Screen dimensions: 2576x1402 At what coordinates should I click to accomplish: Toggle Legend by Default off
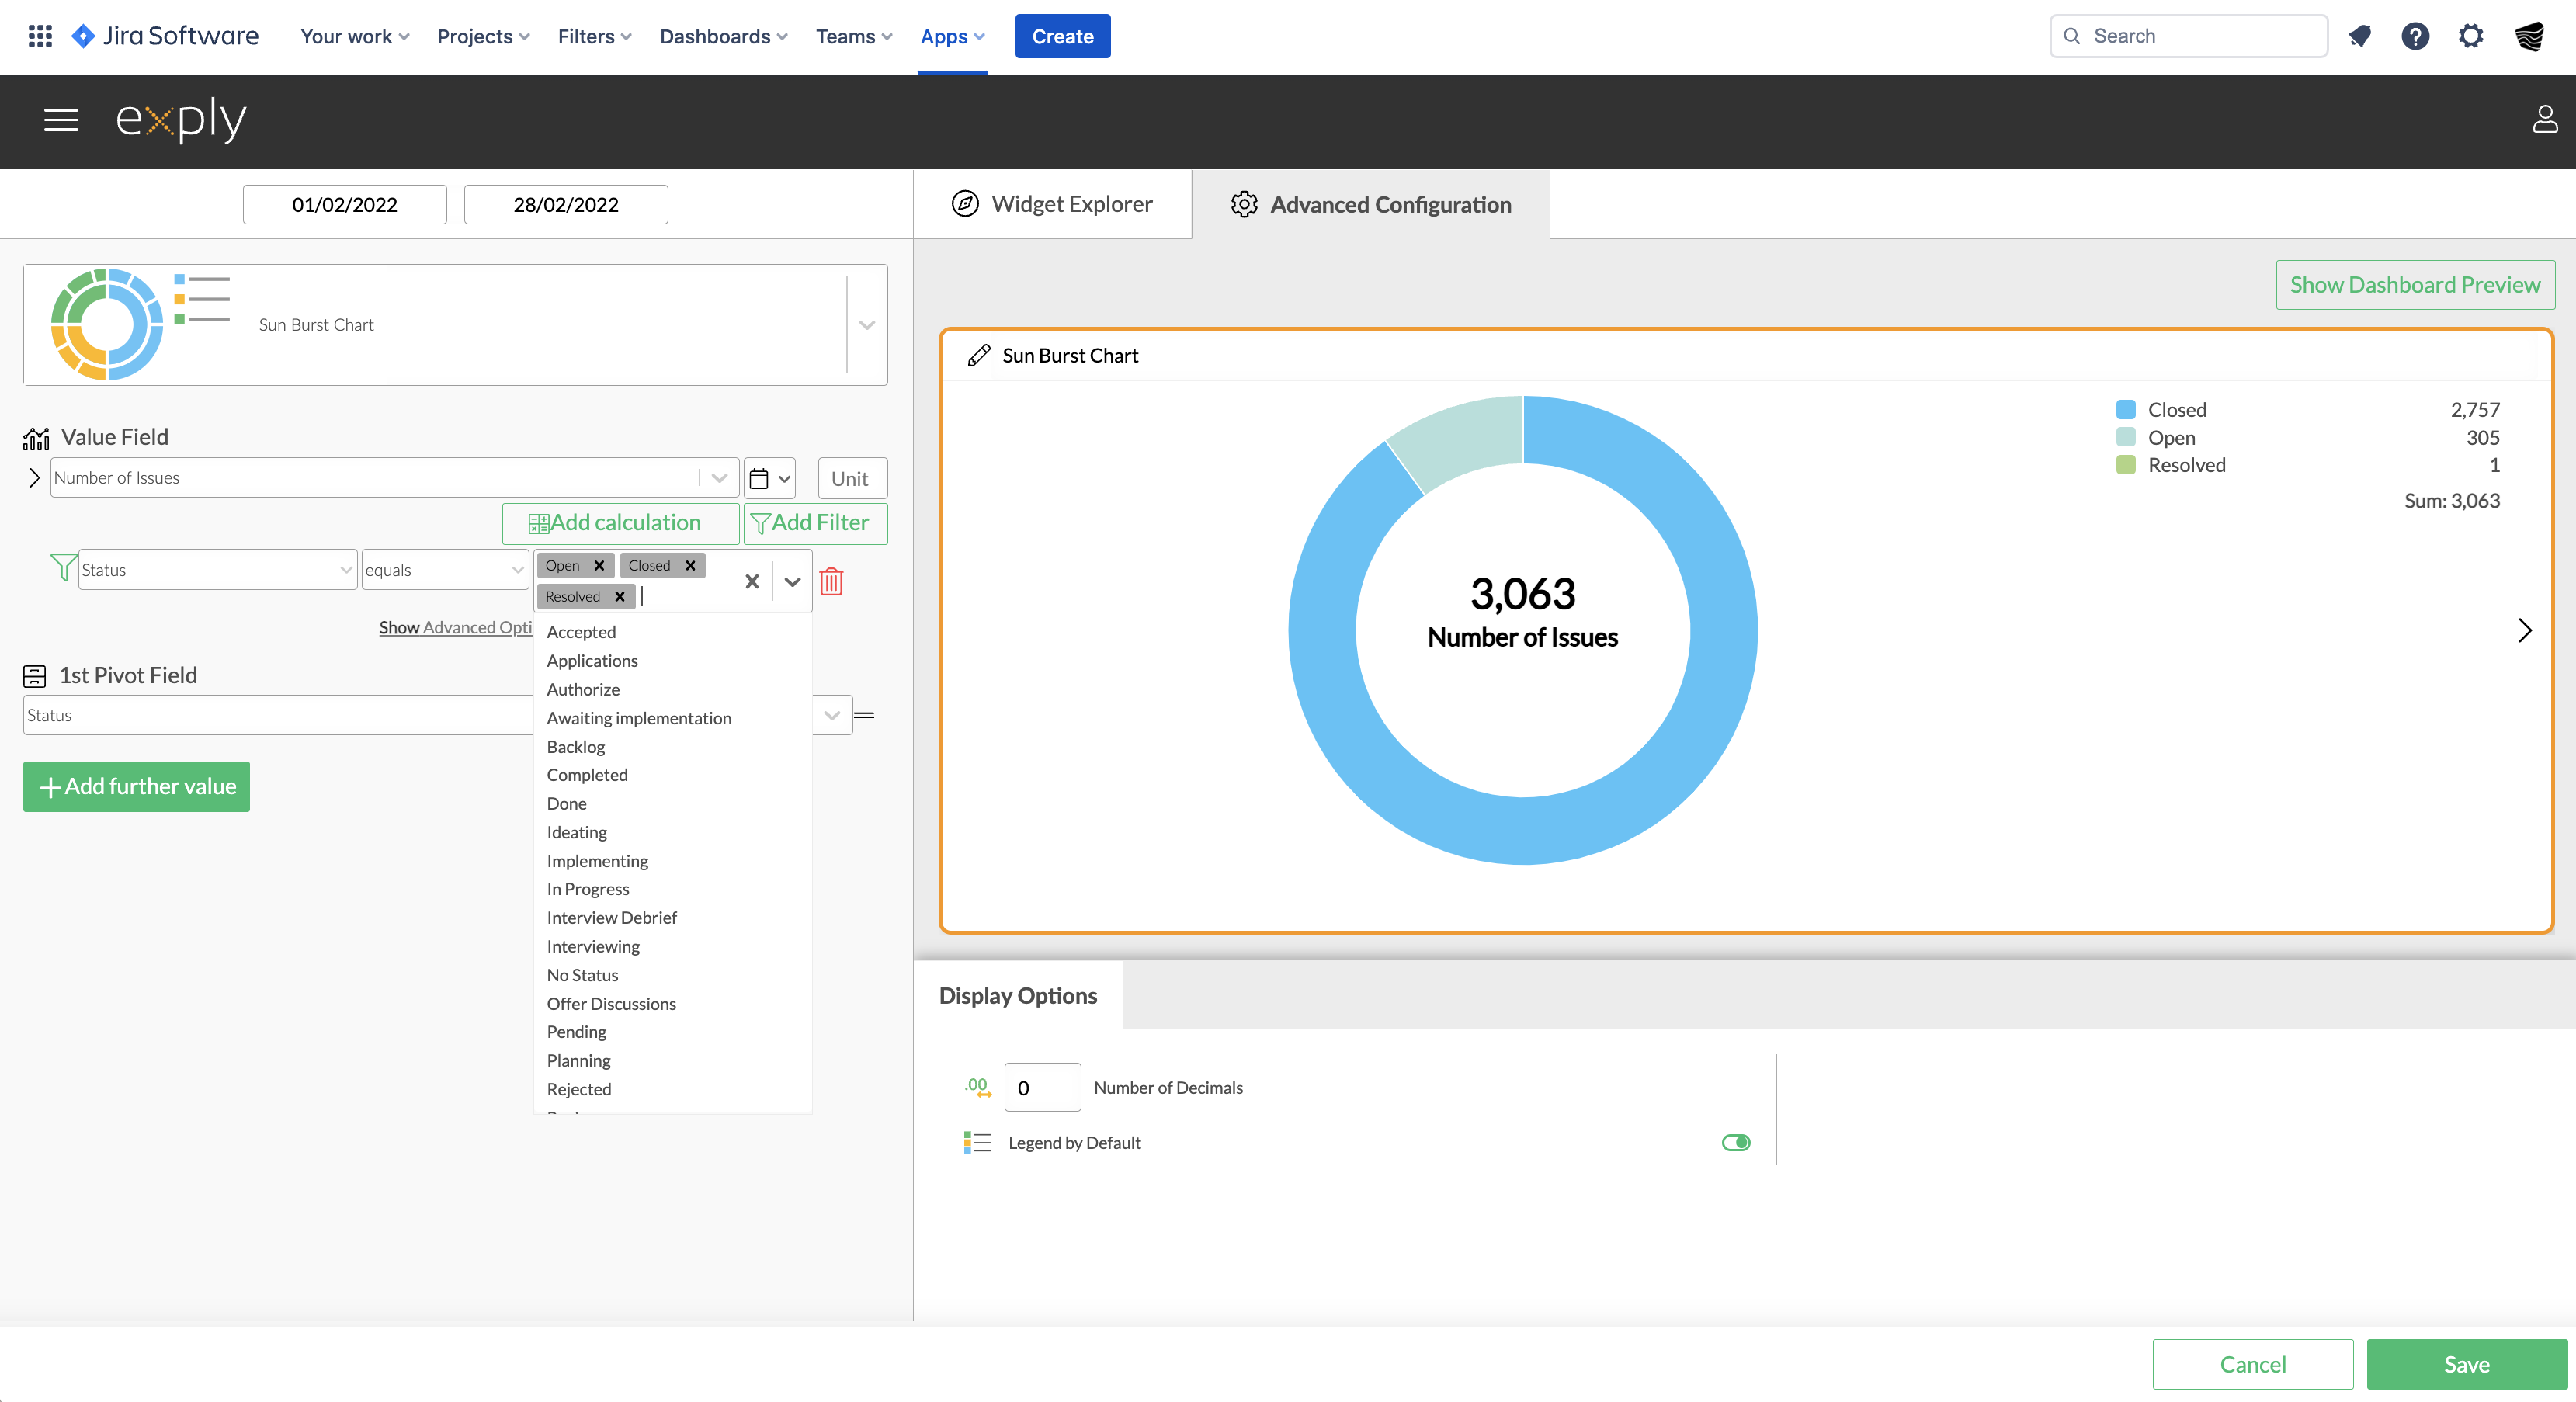[1736, 1142]
